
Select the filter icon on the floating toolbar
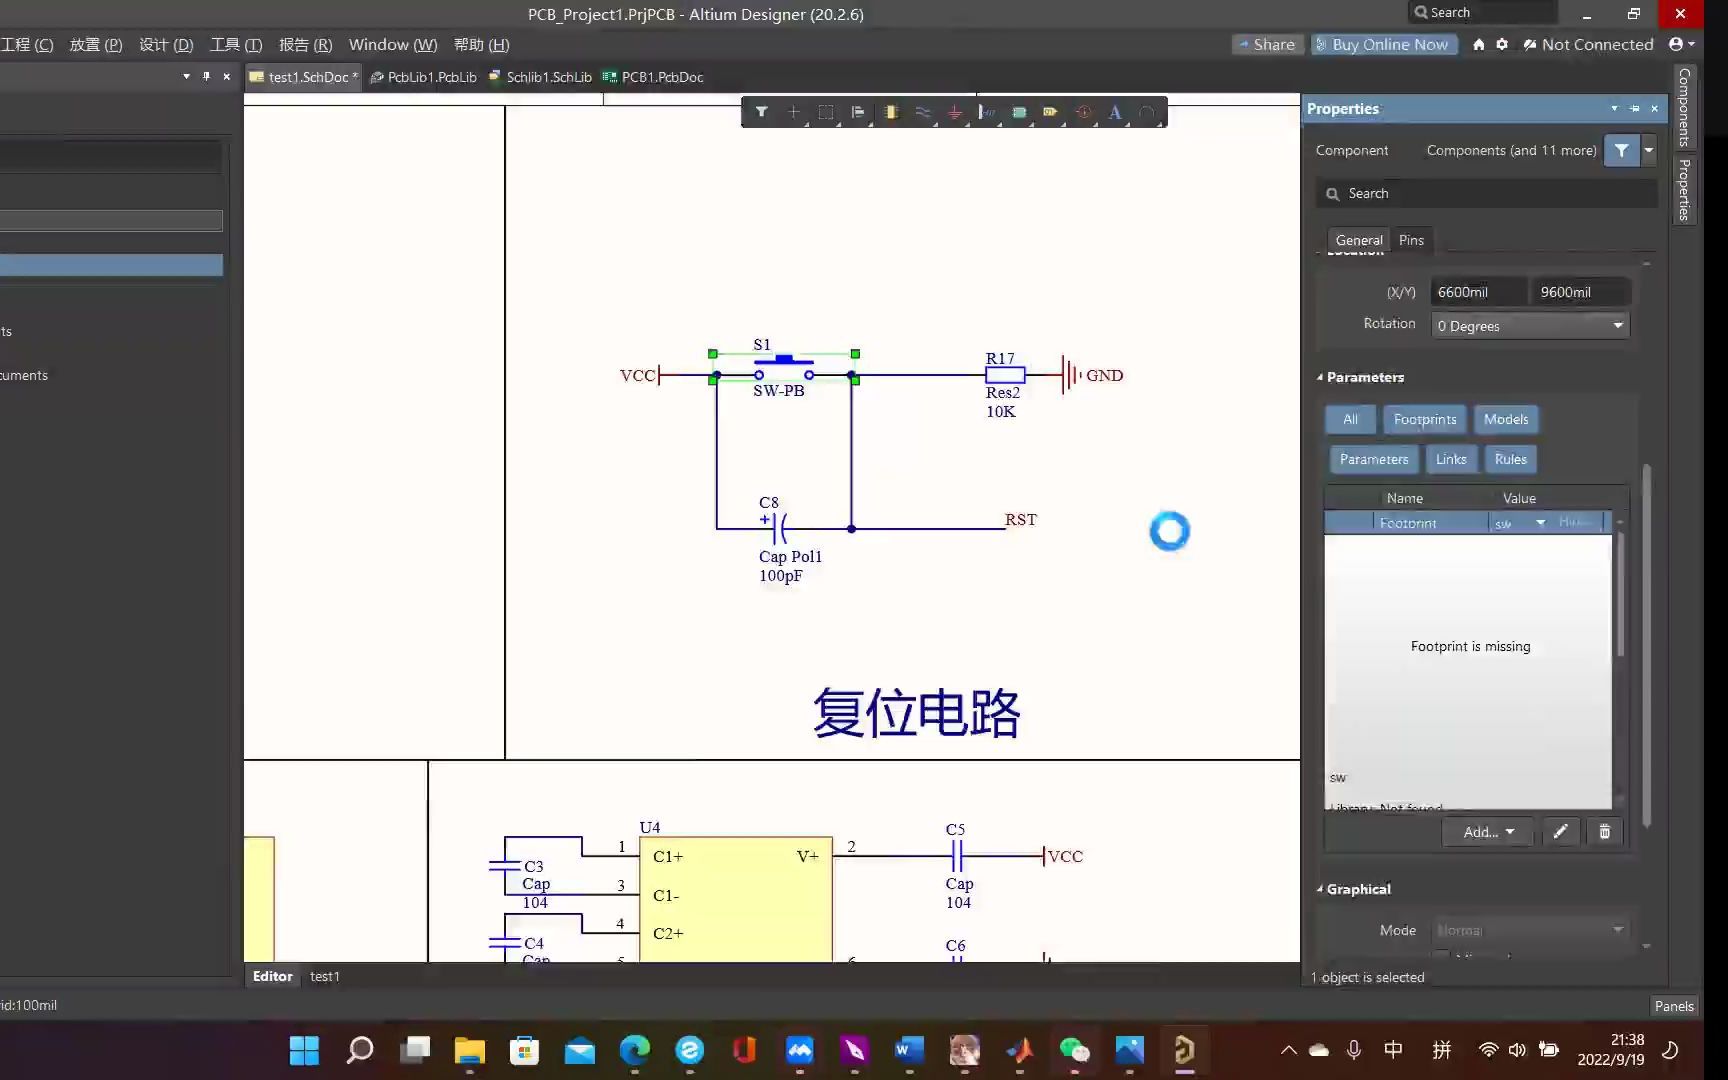762,112
